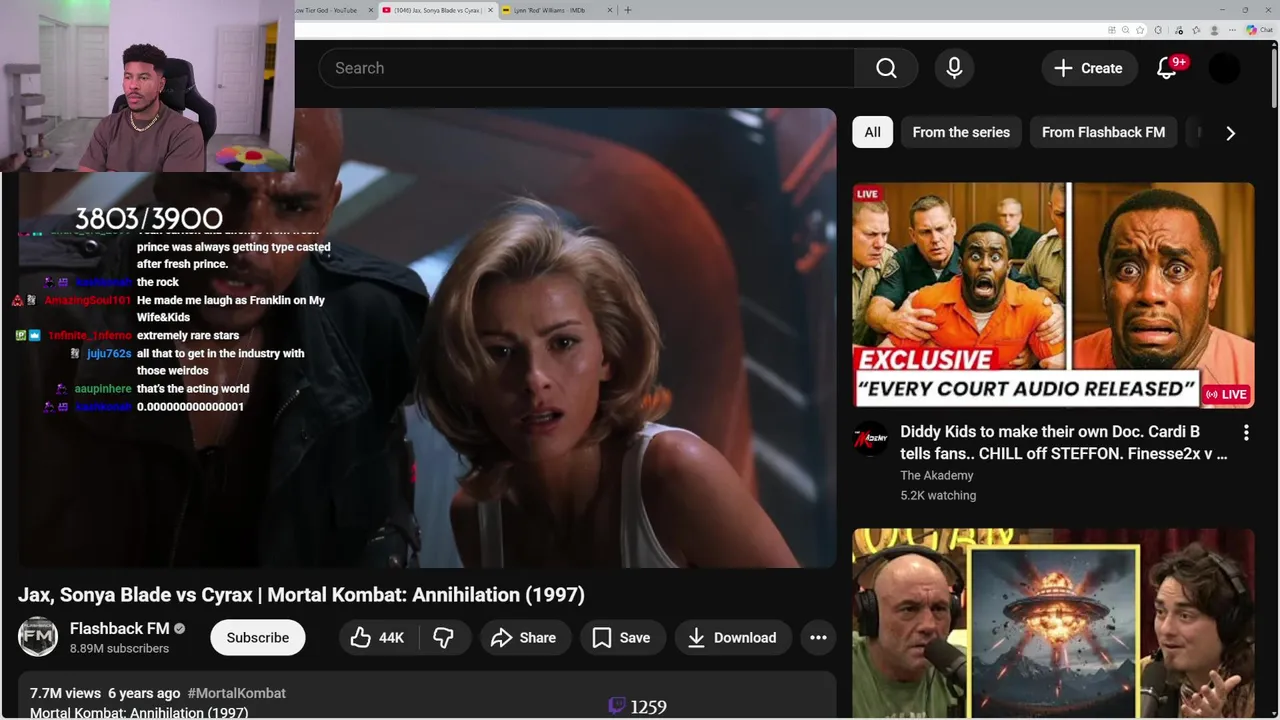The image size is (1280, 720).
Task: Open The Akademy channel avatar
Action: pyautogui.click(x=870, y=439)
